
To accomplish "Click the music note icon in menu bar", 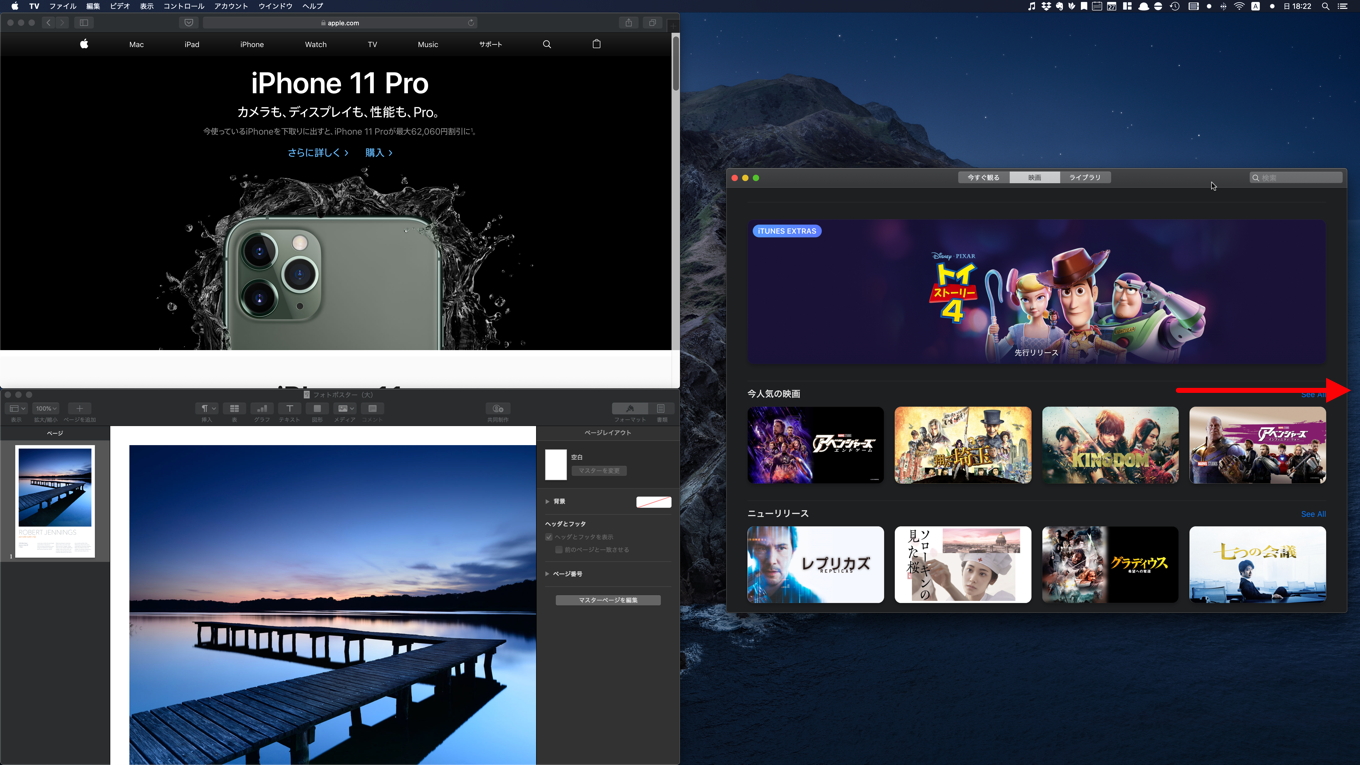I will click(1032, 6).
